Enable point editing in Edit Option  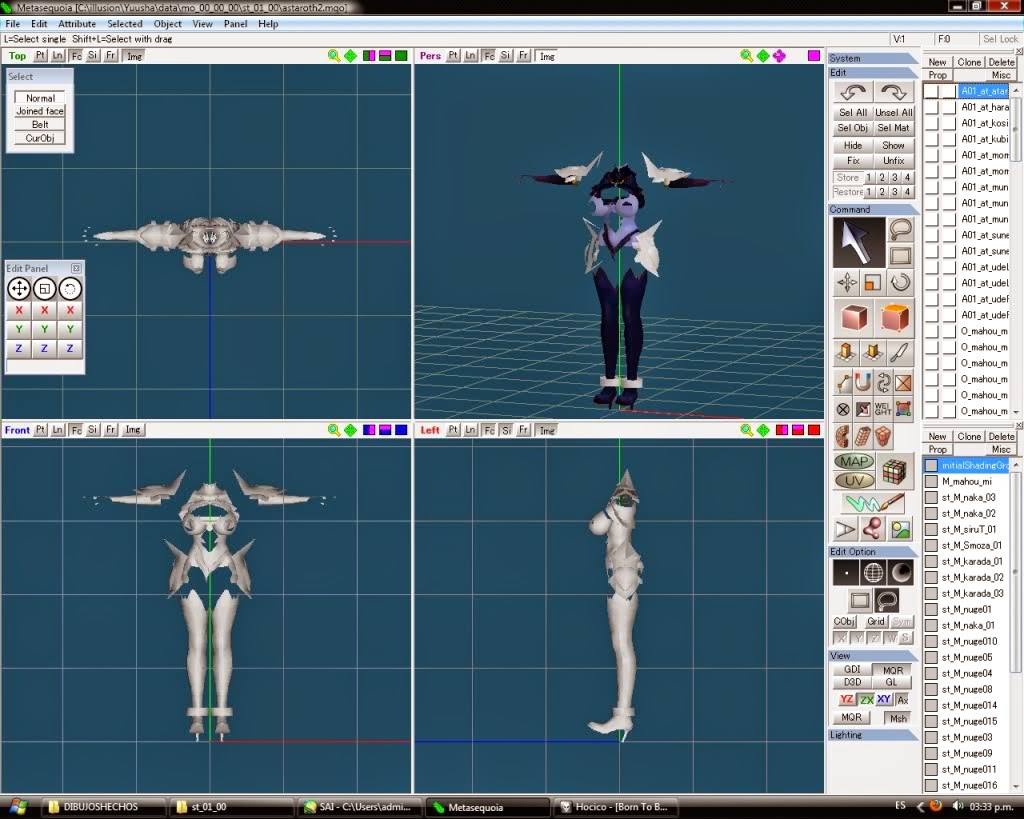[x=846, y=573]
